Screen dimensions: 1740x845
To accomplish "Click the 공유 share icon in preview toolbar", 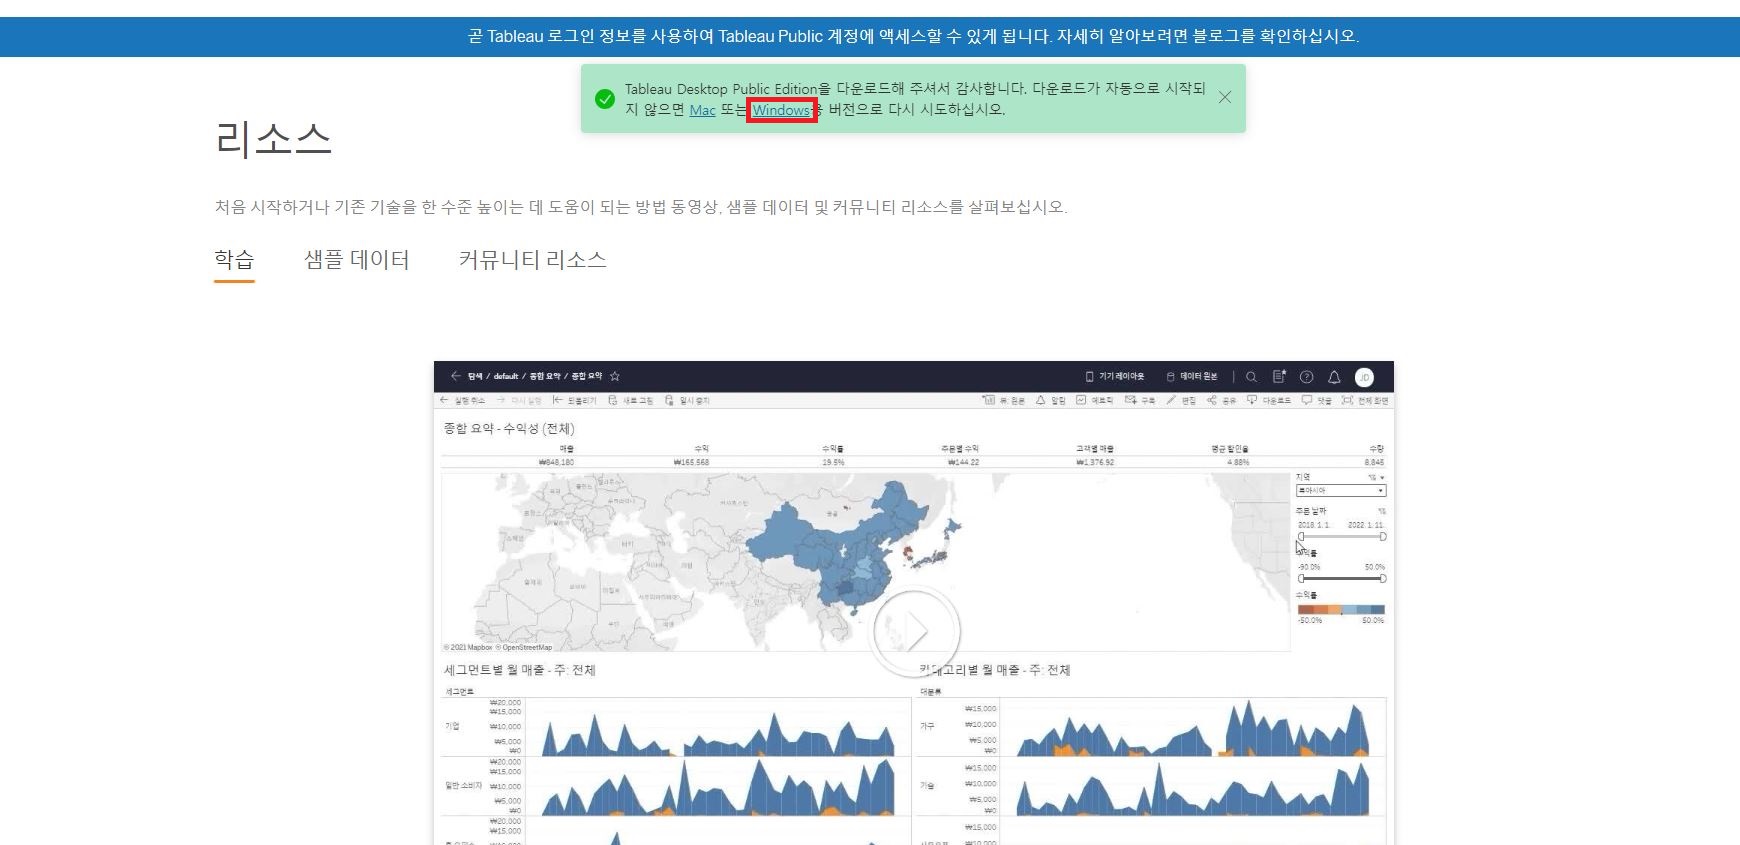I will 1212,400.
